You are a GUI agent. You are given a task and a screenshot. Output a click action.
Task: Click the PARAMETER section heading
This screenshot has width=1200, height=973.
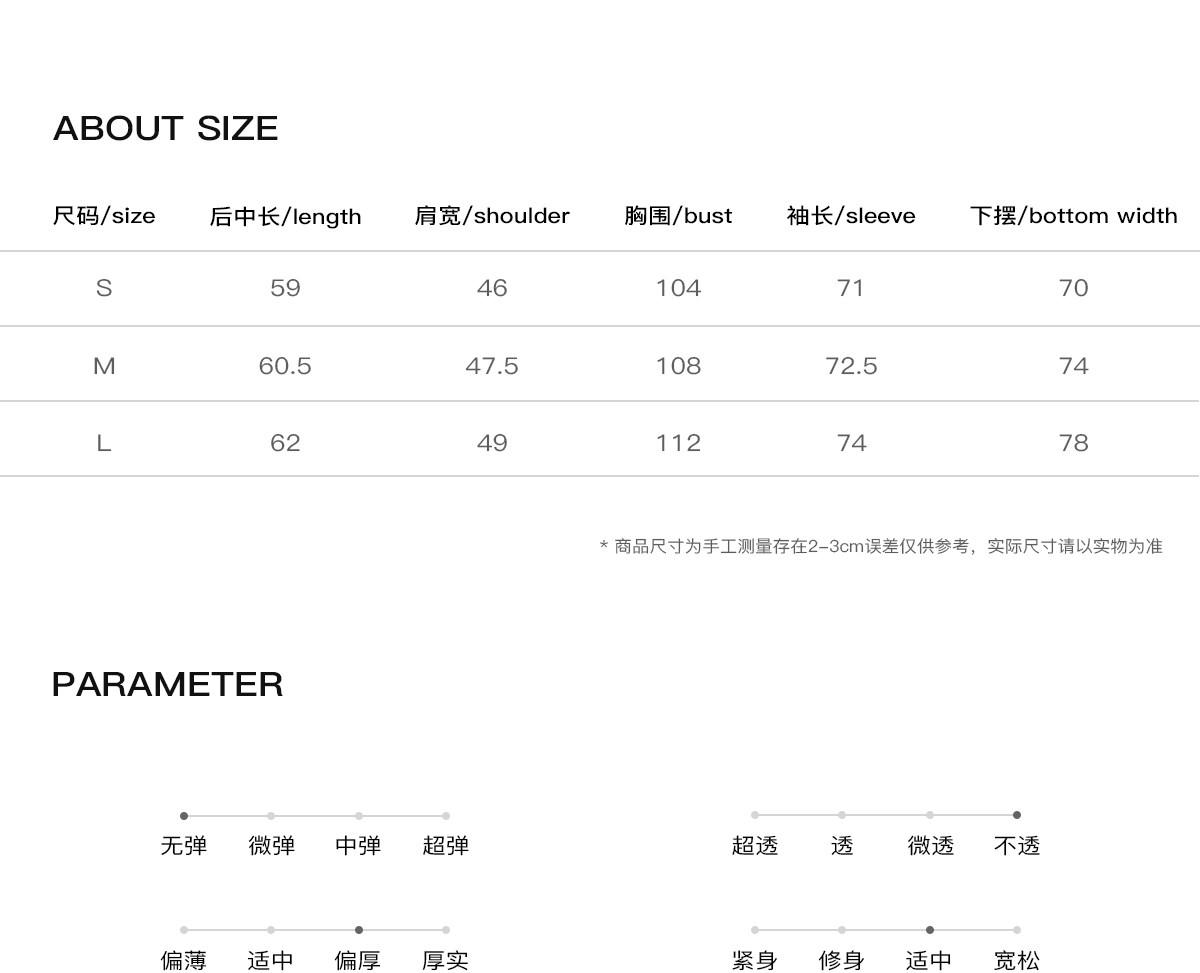(x=168, y=684)
